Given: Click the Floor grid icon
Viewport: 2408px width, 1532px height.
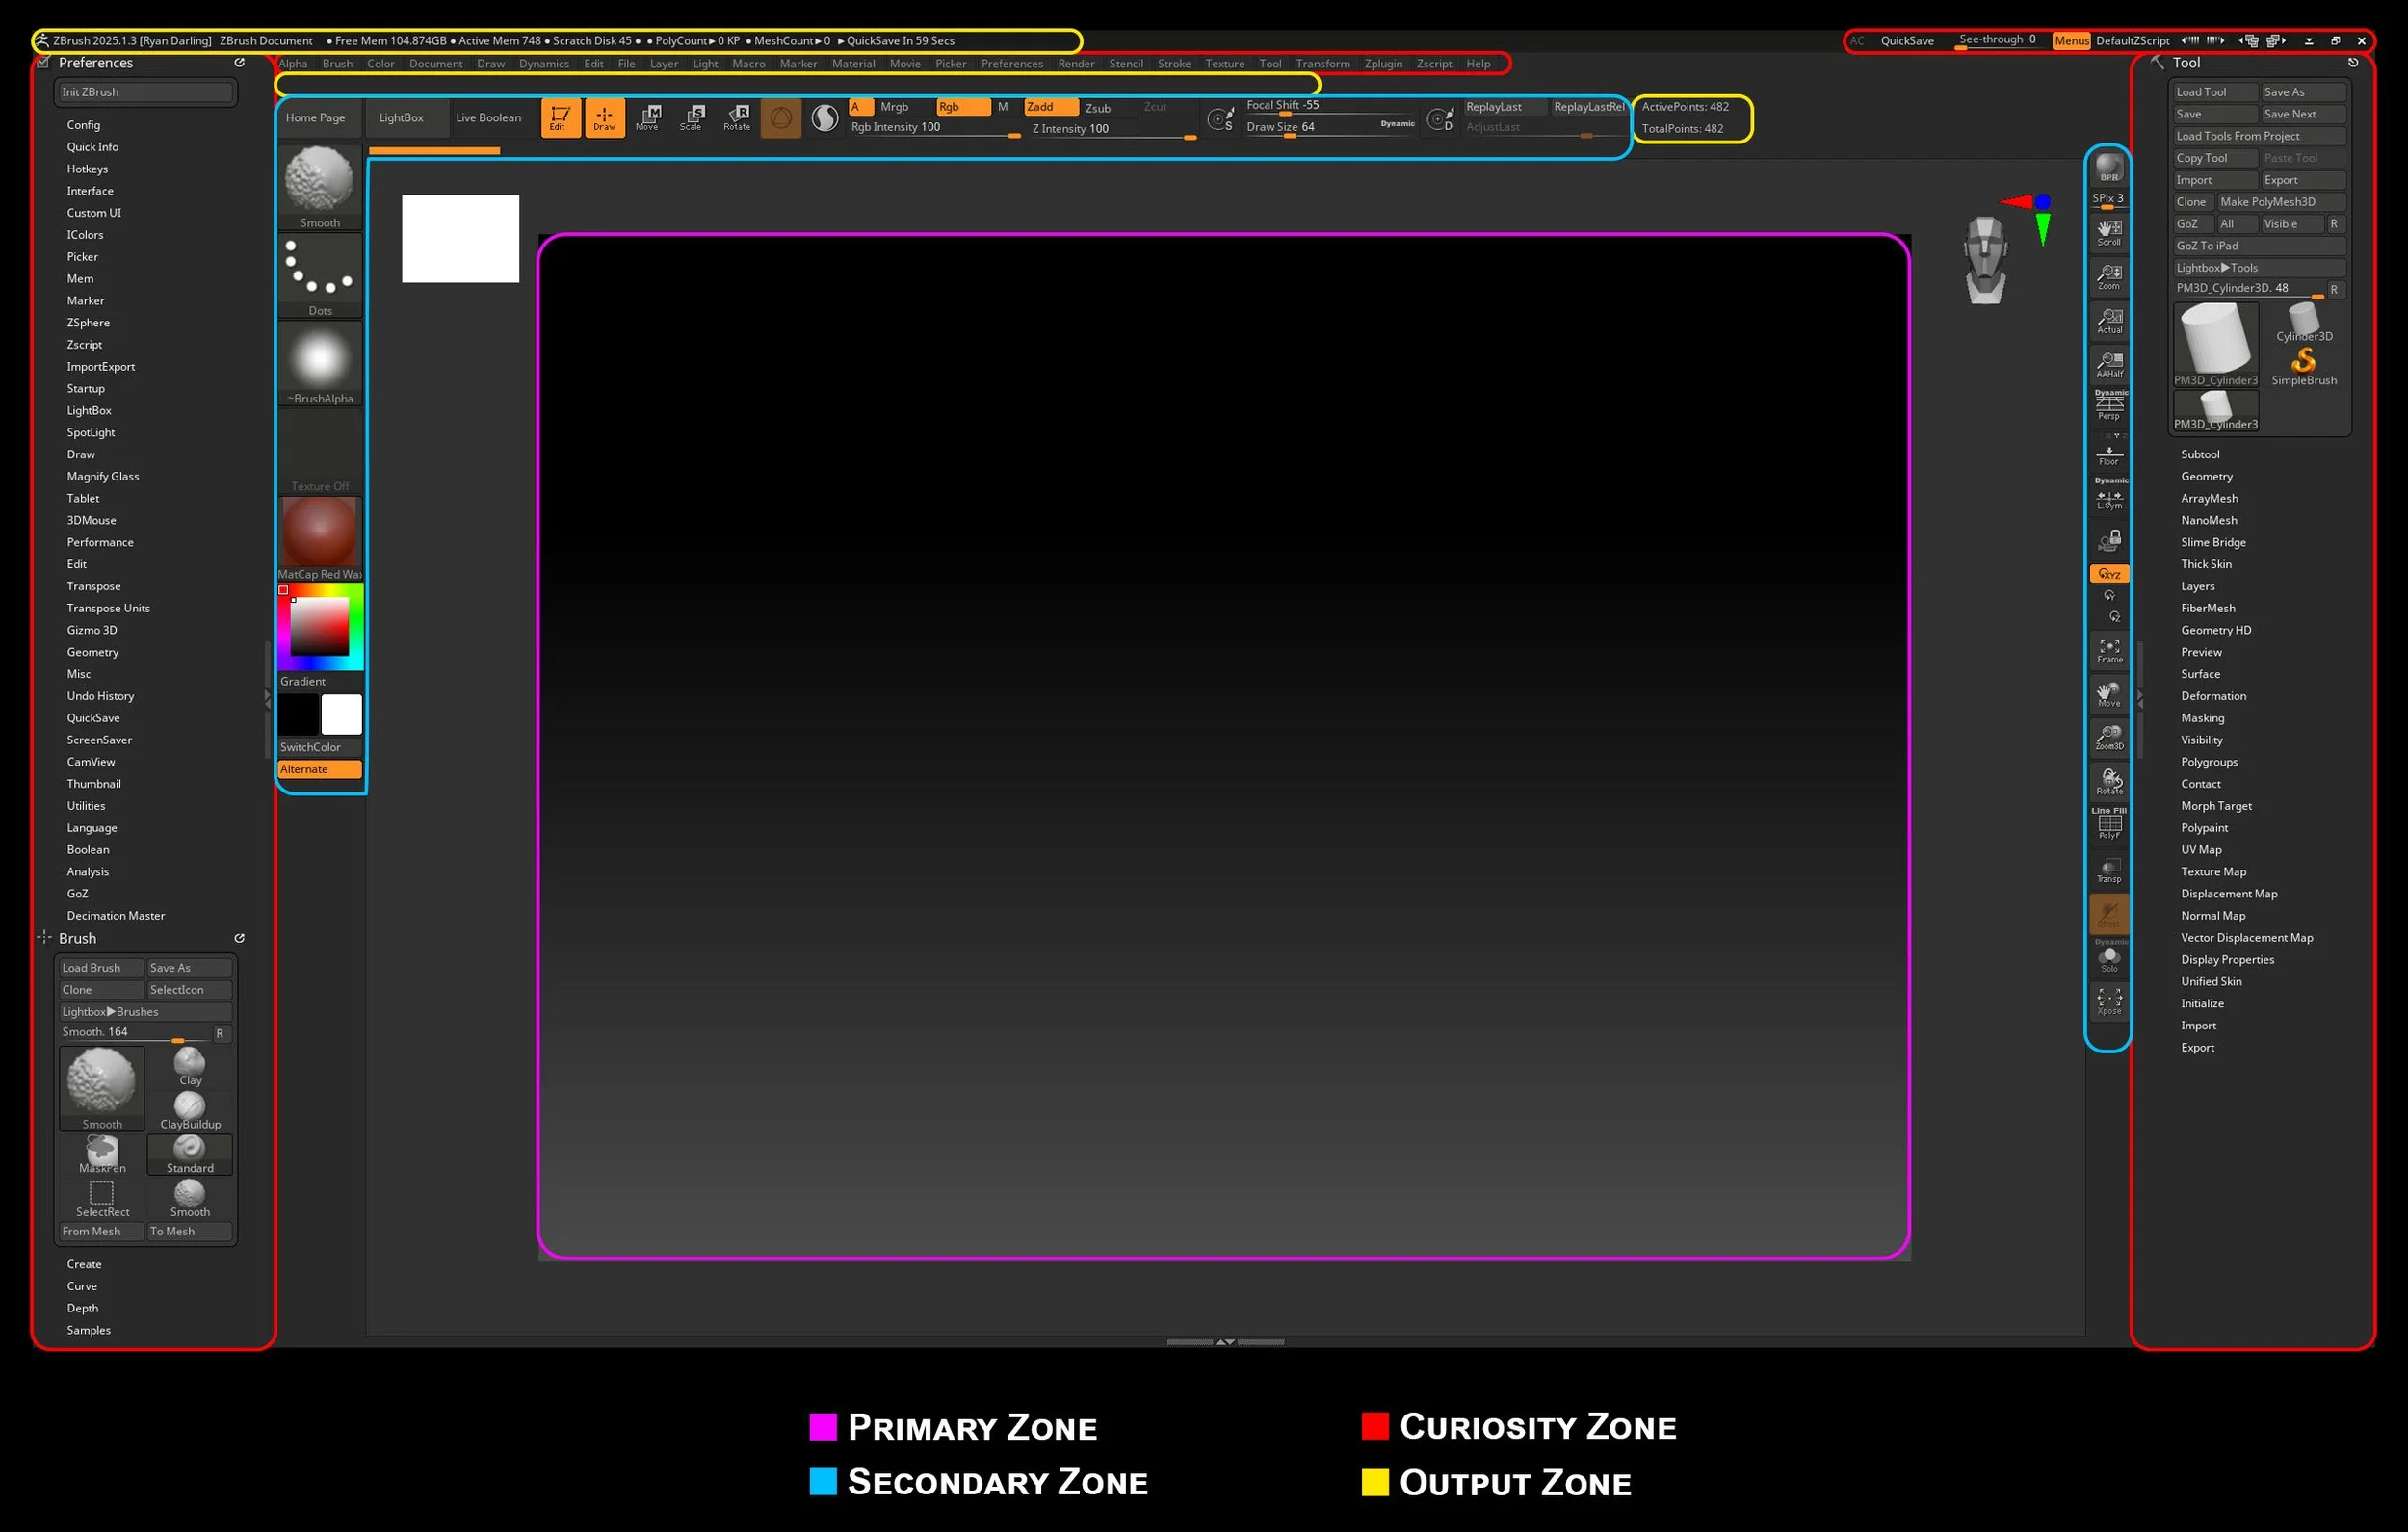Looking at the screenshot, I should pyautogui.click(x=2109, y=456).
